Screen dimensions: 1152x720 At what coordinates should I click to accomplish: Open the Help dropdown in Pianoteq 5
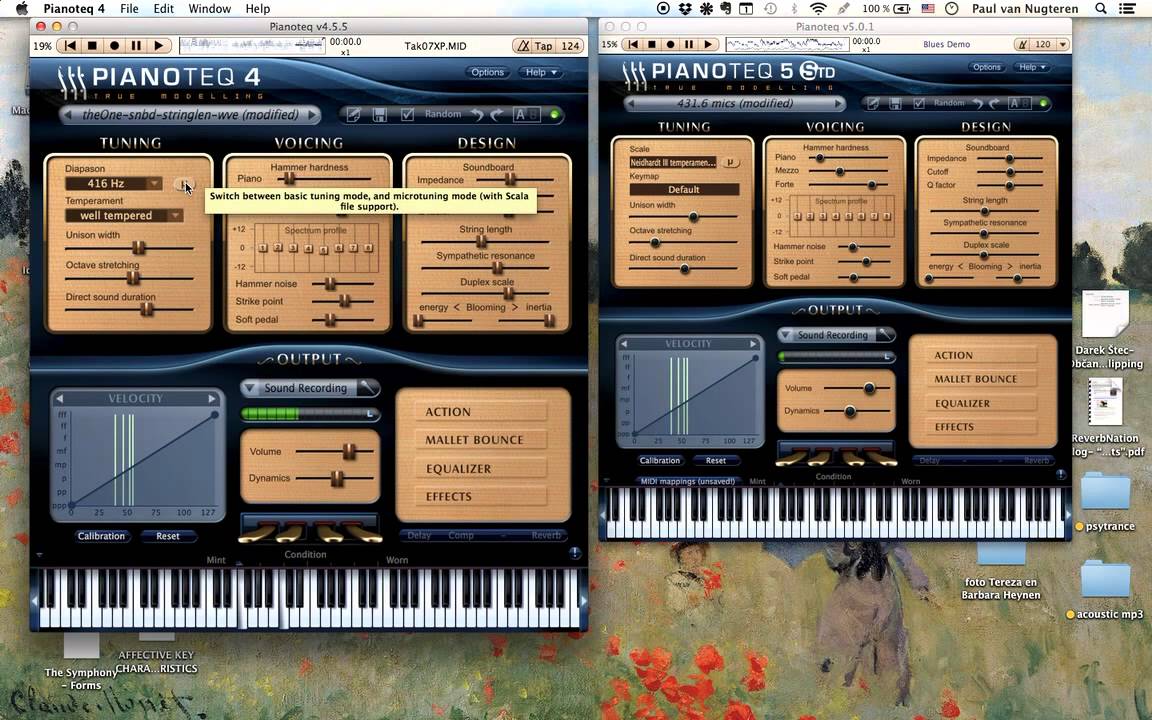click(x=1032, y=67)
